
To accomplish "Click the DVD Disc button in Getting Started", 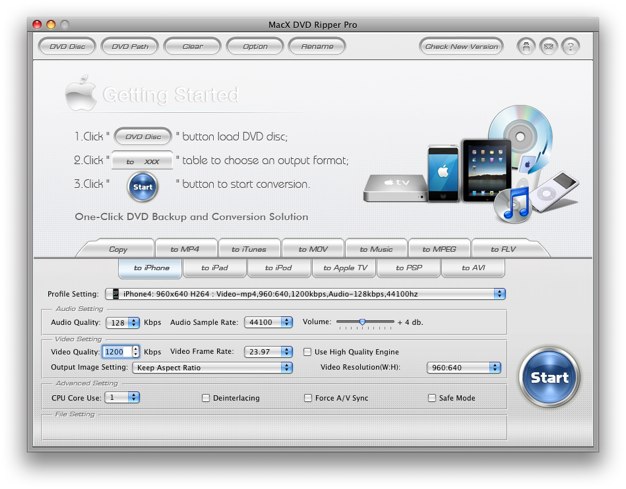I will (x=143, y=137).
